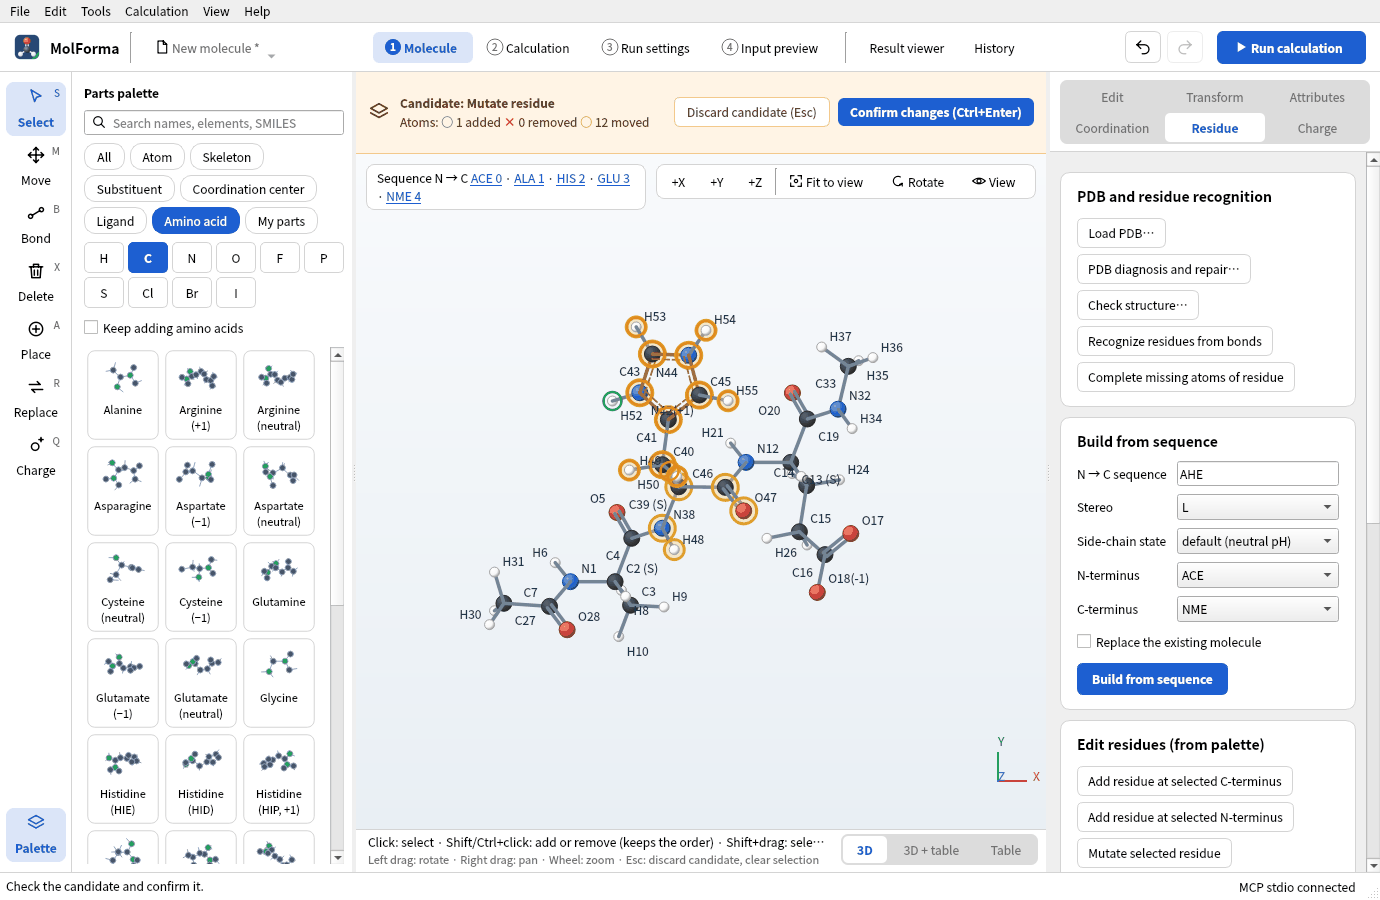The width and height of the screenshot is (1380, 900).
Task: Open the Tools menu
Action: click(96, 11)
